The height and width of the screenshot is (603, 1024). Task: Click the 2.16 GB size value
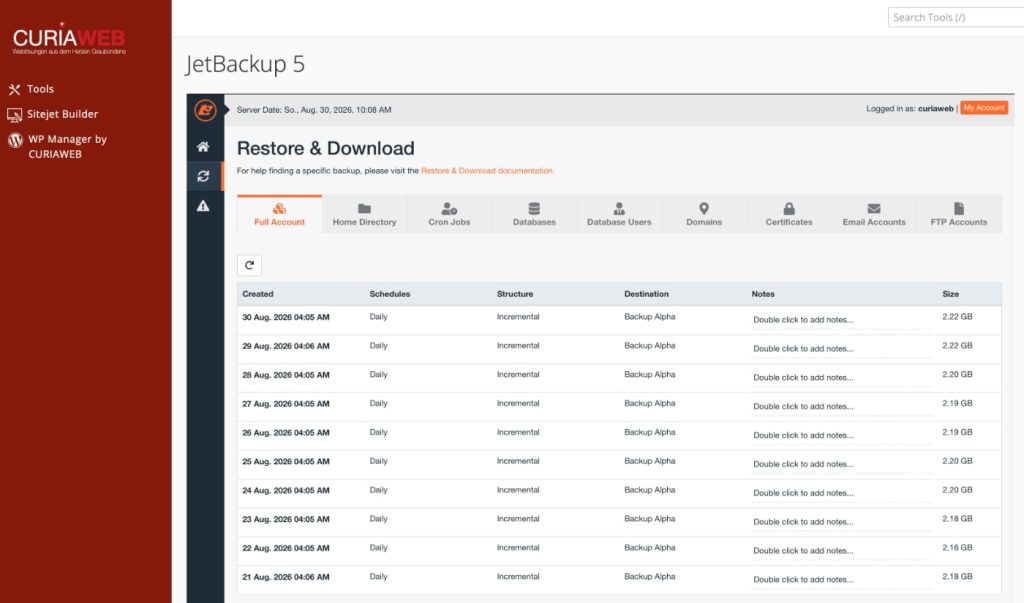(x=957, y=547)
